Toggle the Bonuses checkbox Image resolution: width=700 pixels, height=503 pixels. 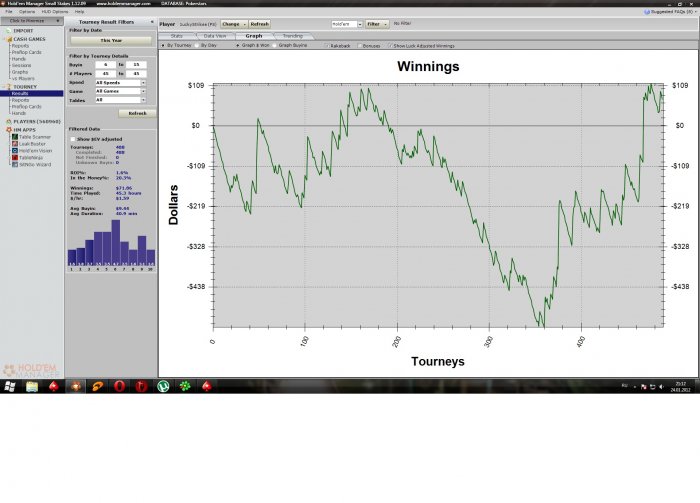click(359, 46)
